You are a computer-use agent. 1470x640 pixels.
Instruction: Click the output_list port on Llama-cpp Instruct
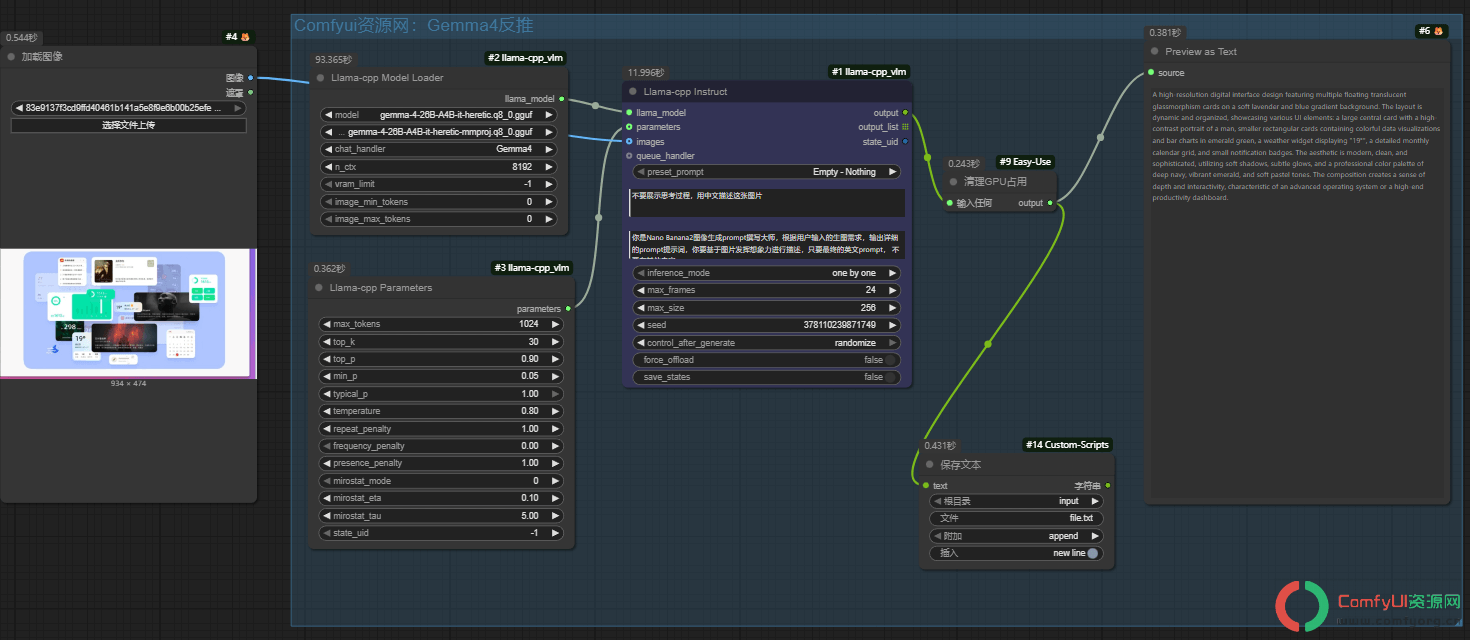(905, 127)
